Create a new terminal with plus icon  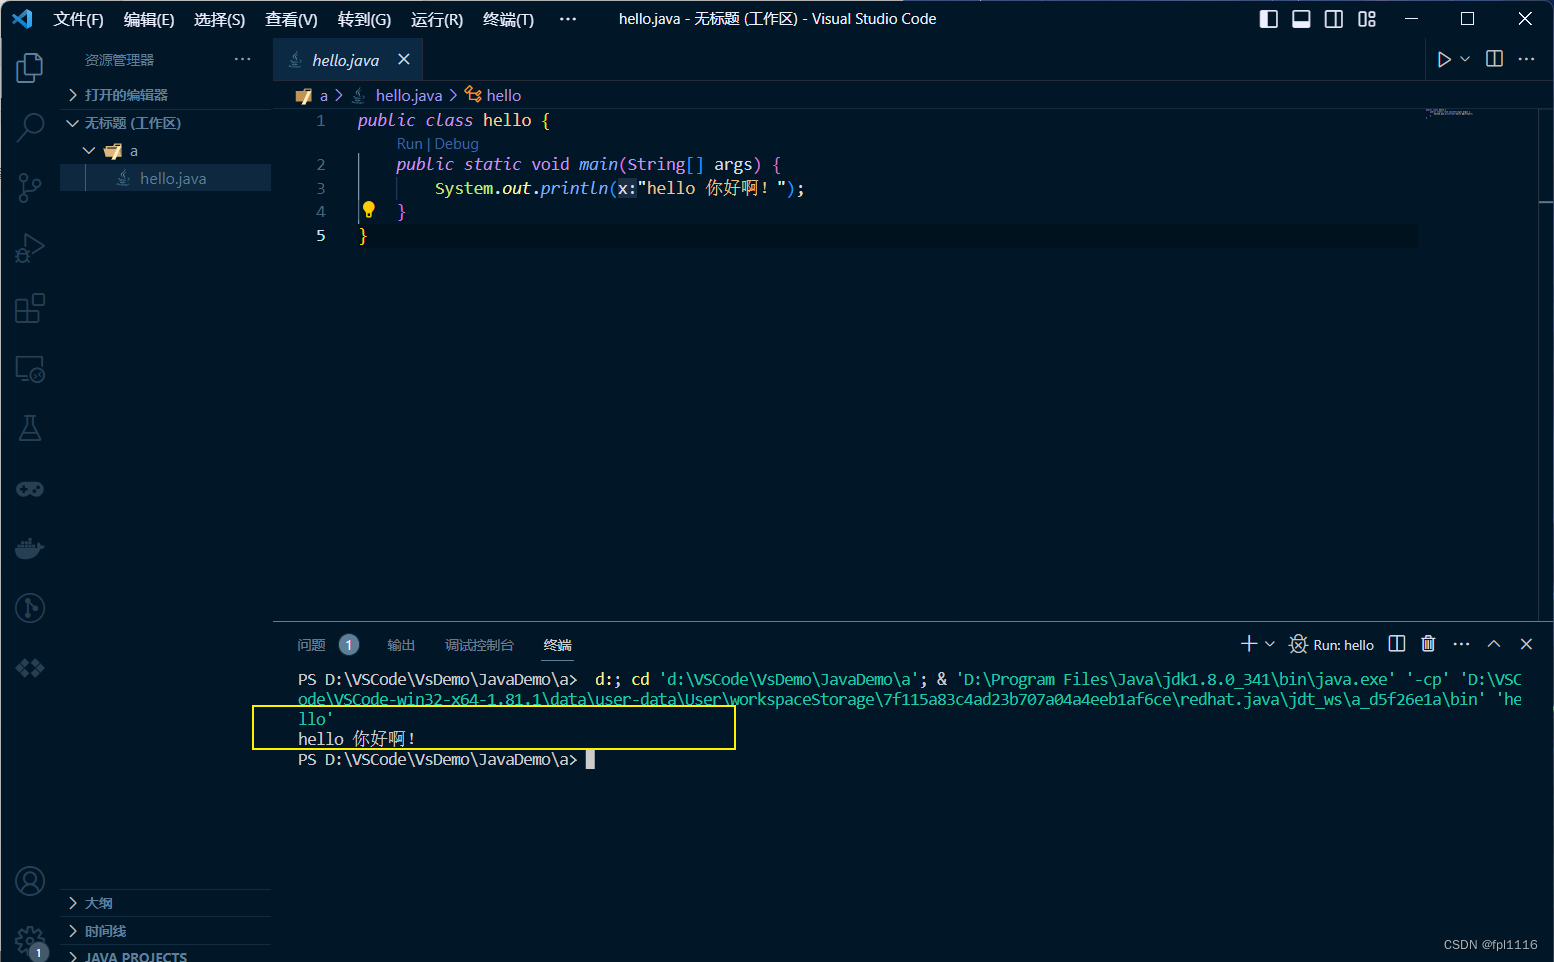(1248, 644)
